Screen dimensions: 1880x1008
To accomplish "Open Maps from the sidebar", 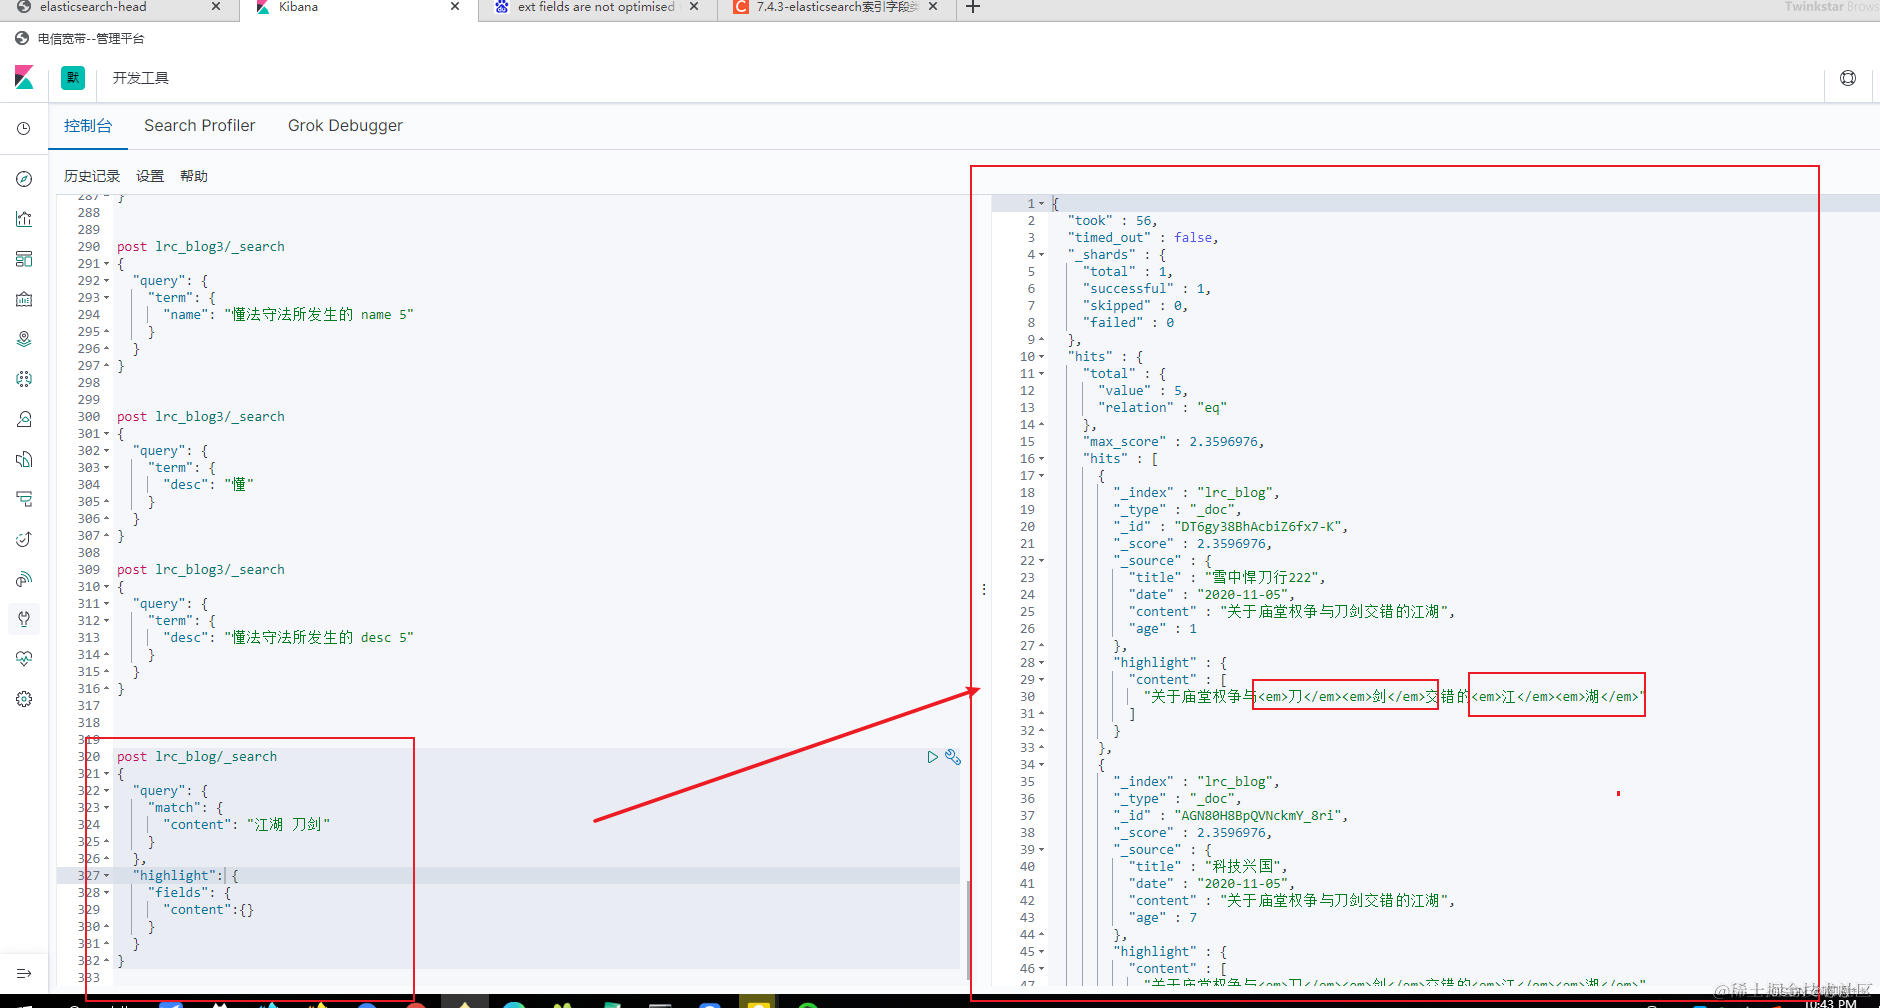I will [x=24, y=339].
